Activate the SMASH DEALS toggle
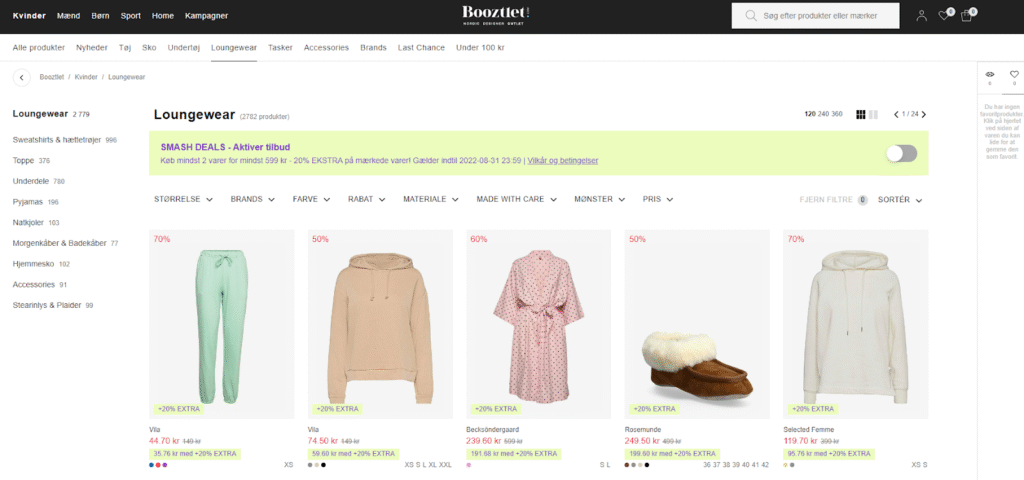This screenshot has height=480, width=1024. tap(902, 153)
